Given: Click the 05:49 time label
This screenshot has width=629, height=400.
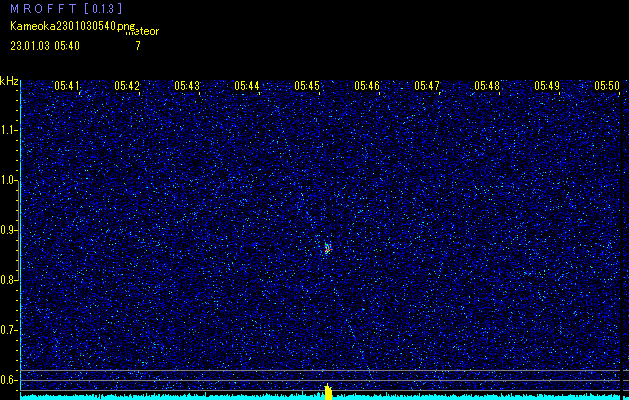Looking at the screenshot, I should click(547, 85).
